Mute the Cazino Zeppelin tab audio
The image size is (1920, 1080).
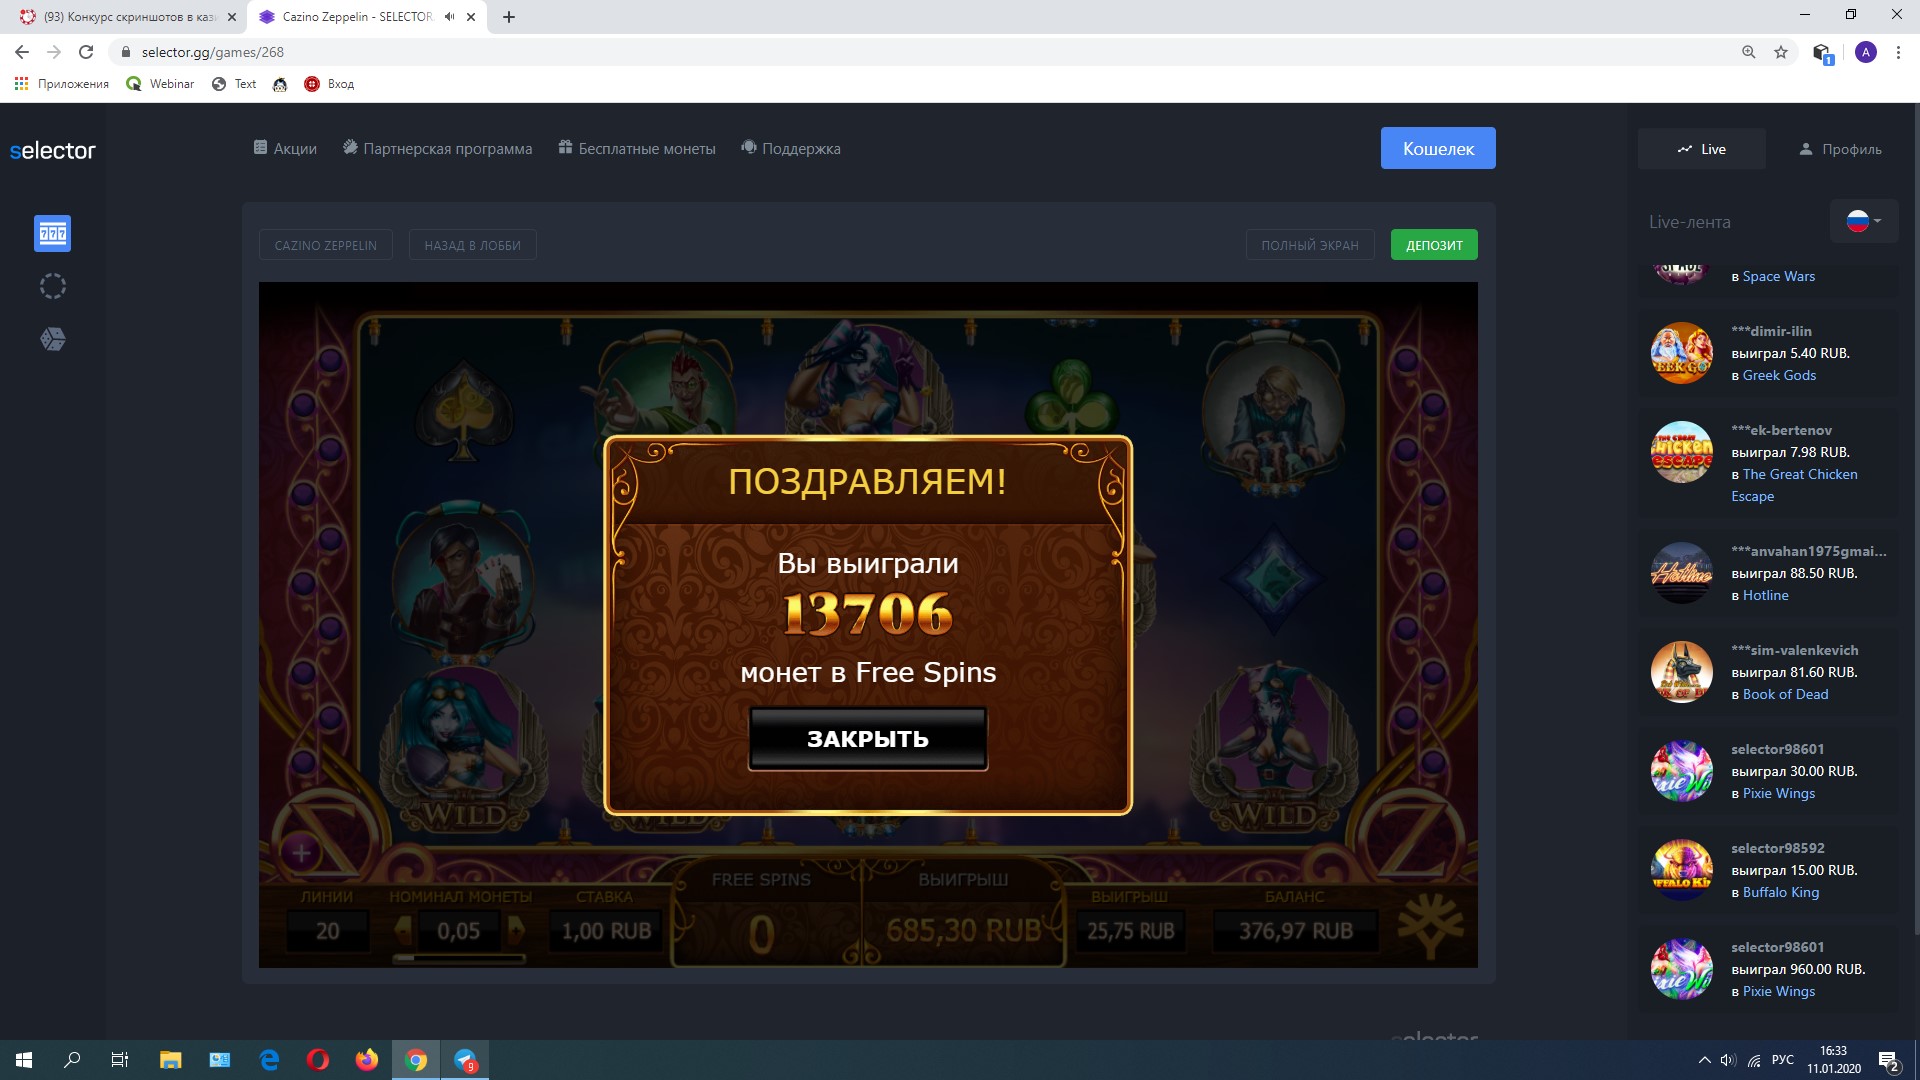point(449,17)
